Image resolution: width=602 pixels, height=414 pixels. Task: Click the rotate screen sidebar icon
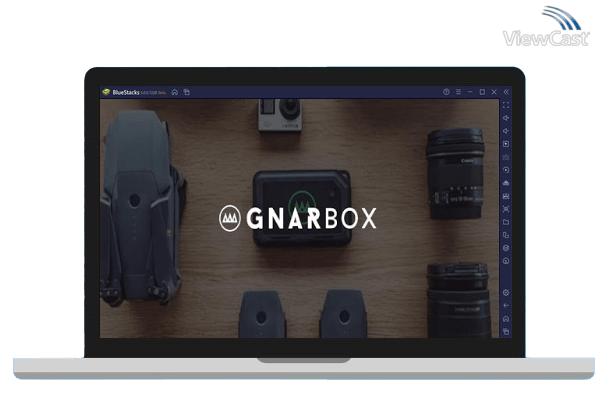point(506,235)
